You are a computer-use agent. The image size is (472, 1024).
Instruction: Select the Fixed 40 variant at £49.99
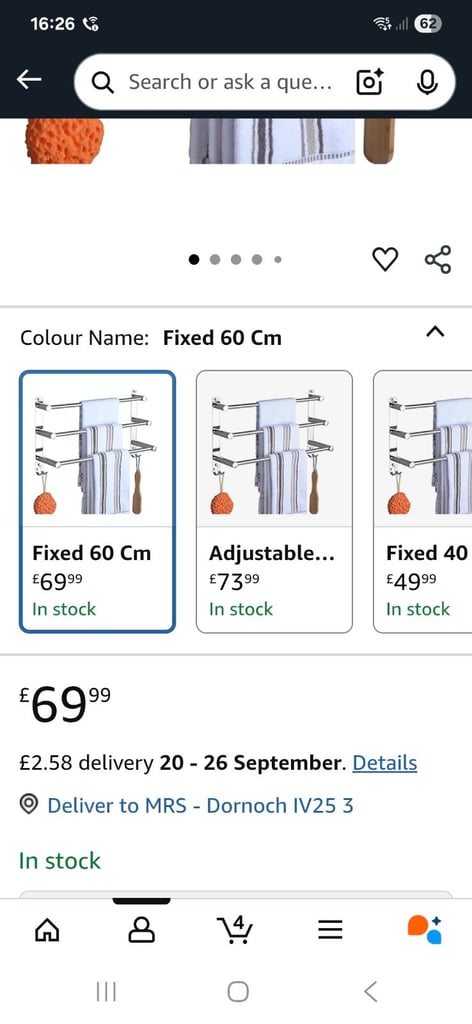point(422,502)
